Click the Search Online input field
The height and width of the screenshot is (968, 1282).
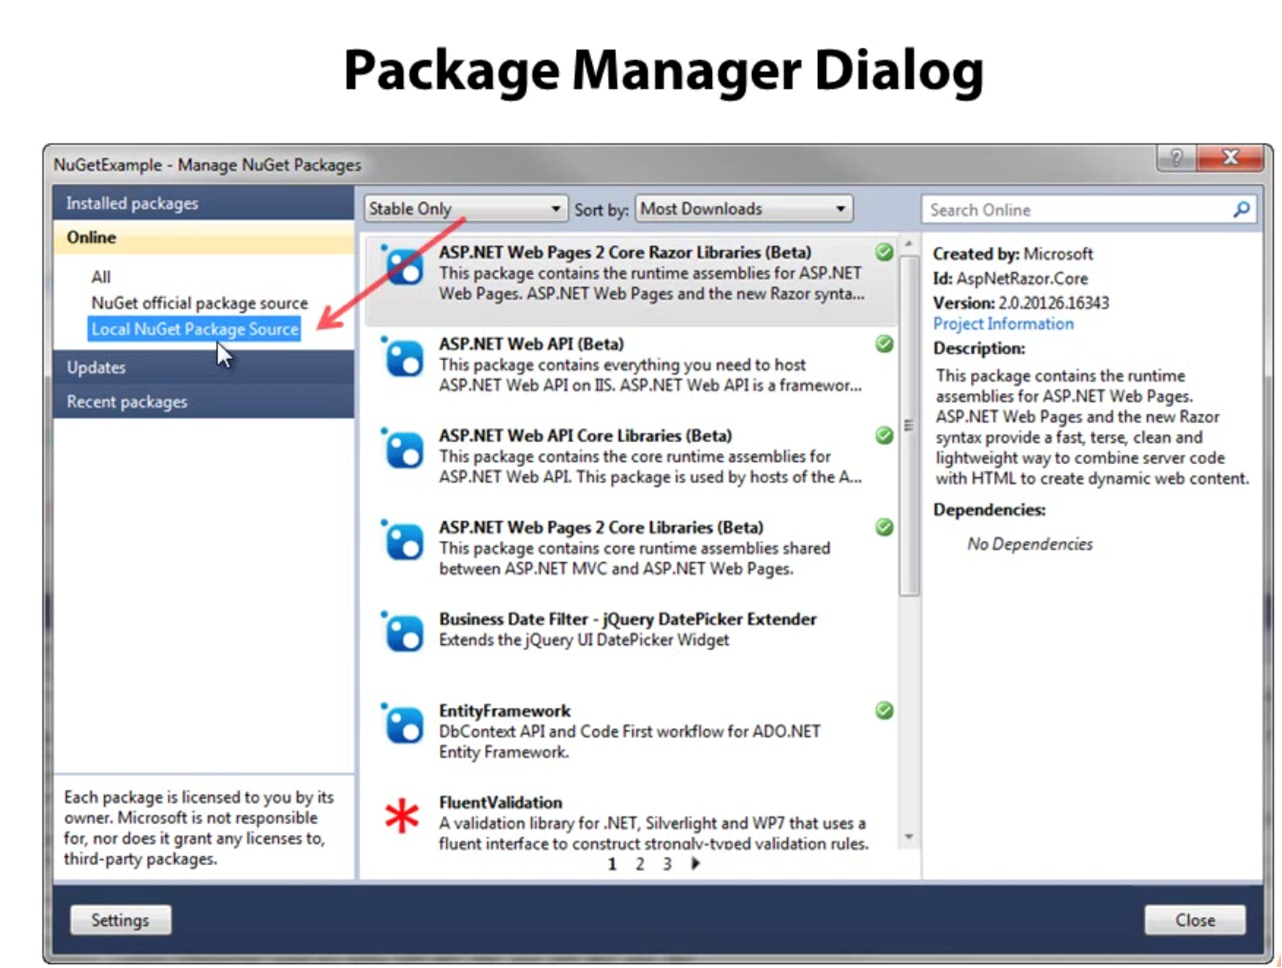1075,210
